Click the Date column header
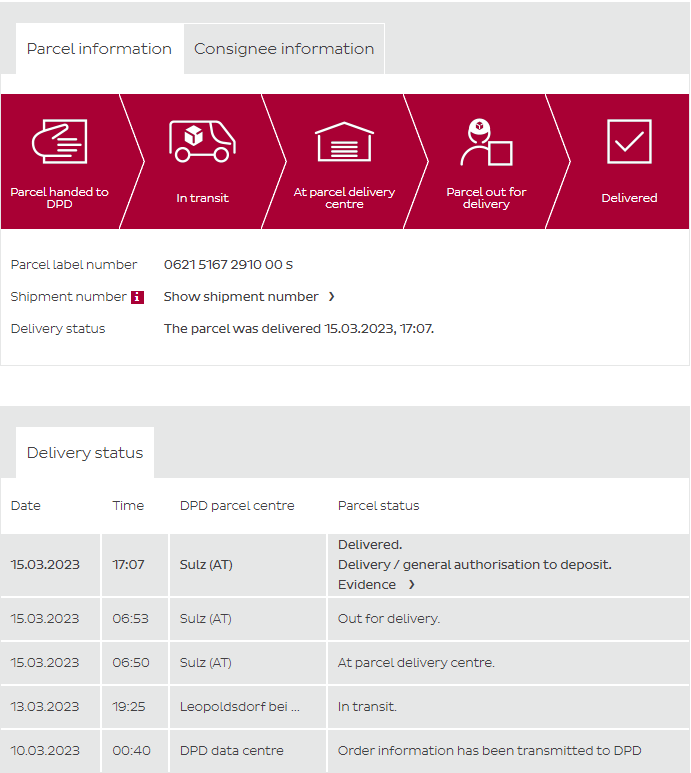 (26, 506)
